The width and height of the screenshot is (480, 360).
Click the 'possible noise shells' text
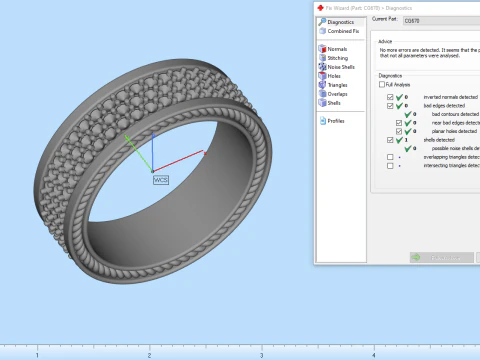click(x=456, y=148)
